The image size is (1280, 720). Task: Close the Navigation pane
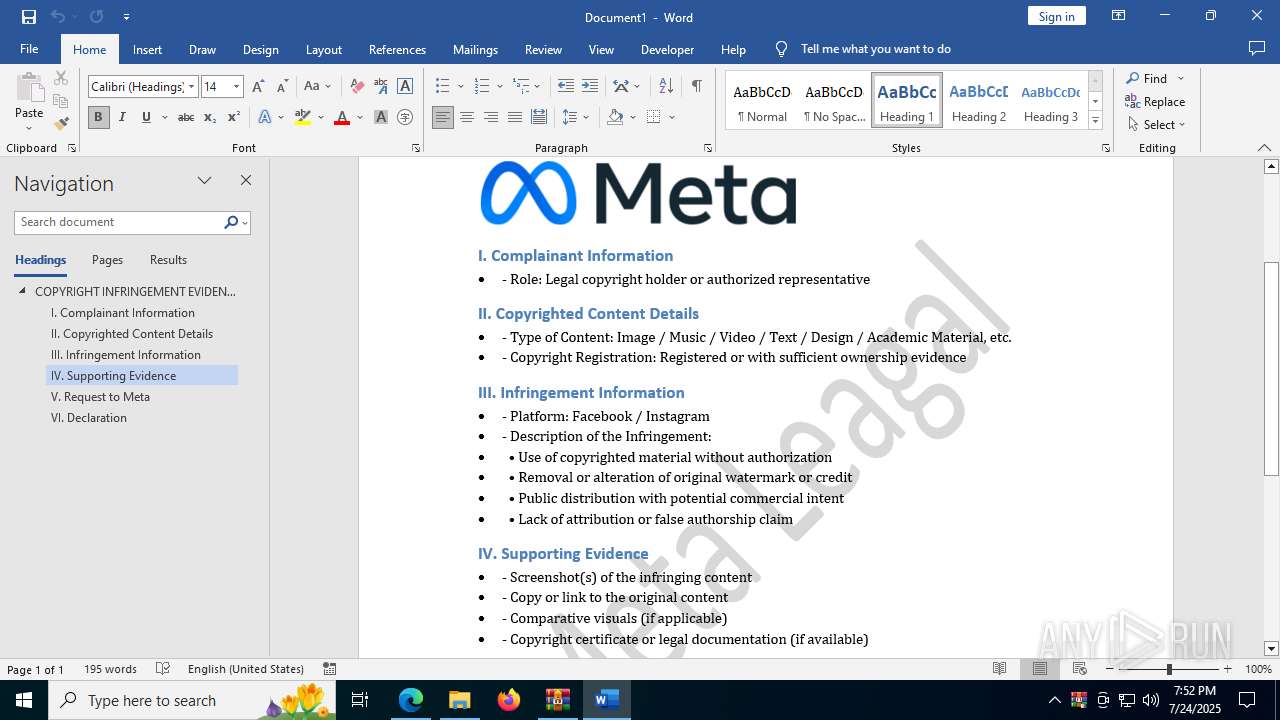(246, 180)
